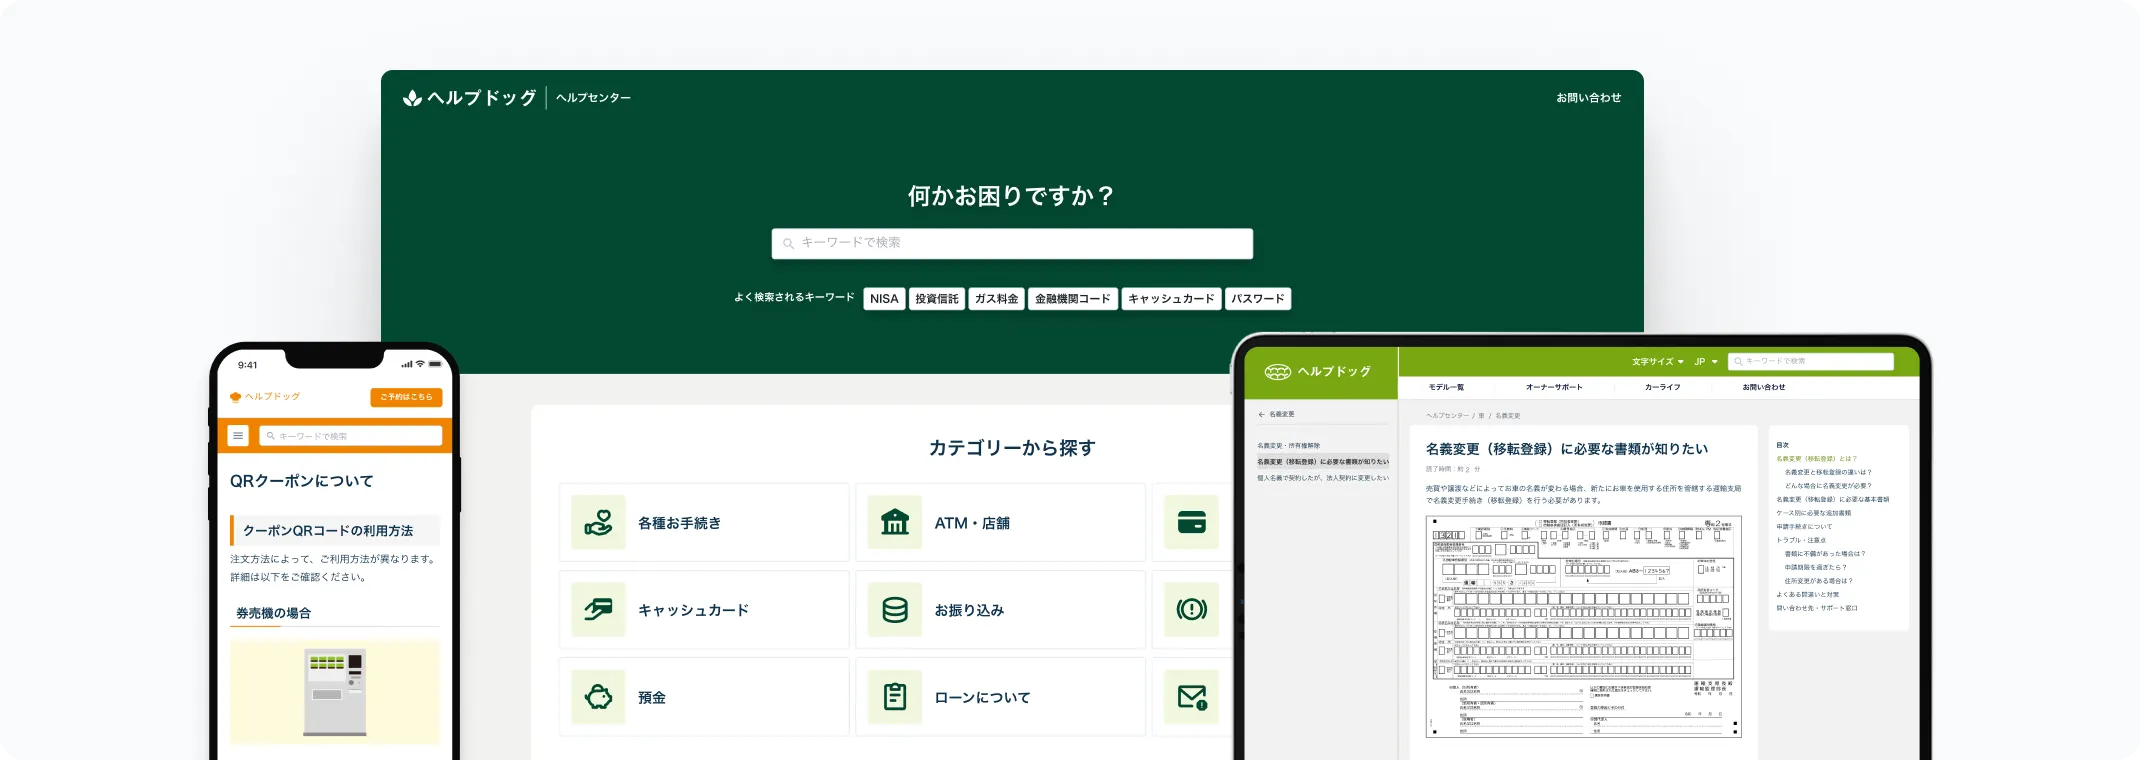Jump to ケース別に必要な追加書類 in the table of contents
This screenshot has width=2140, height=760.
point(1813,513)
